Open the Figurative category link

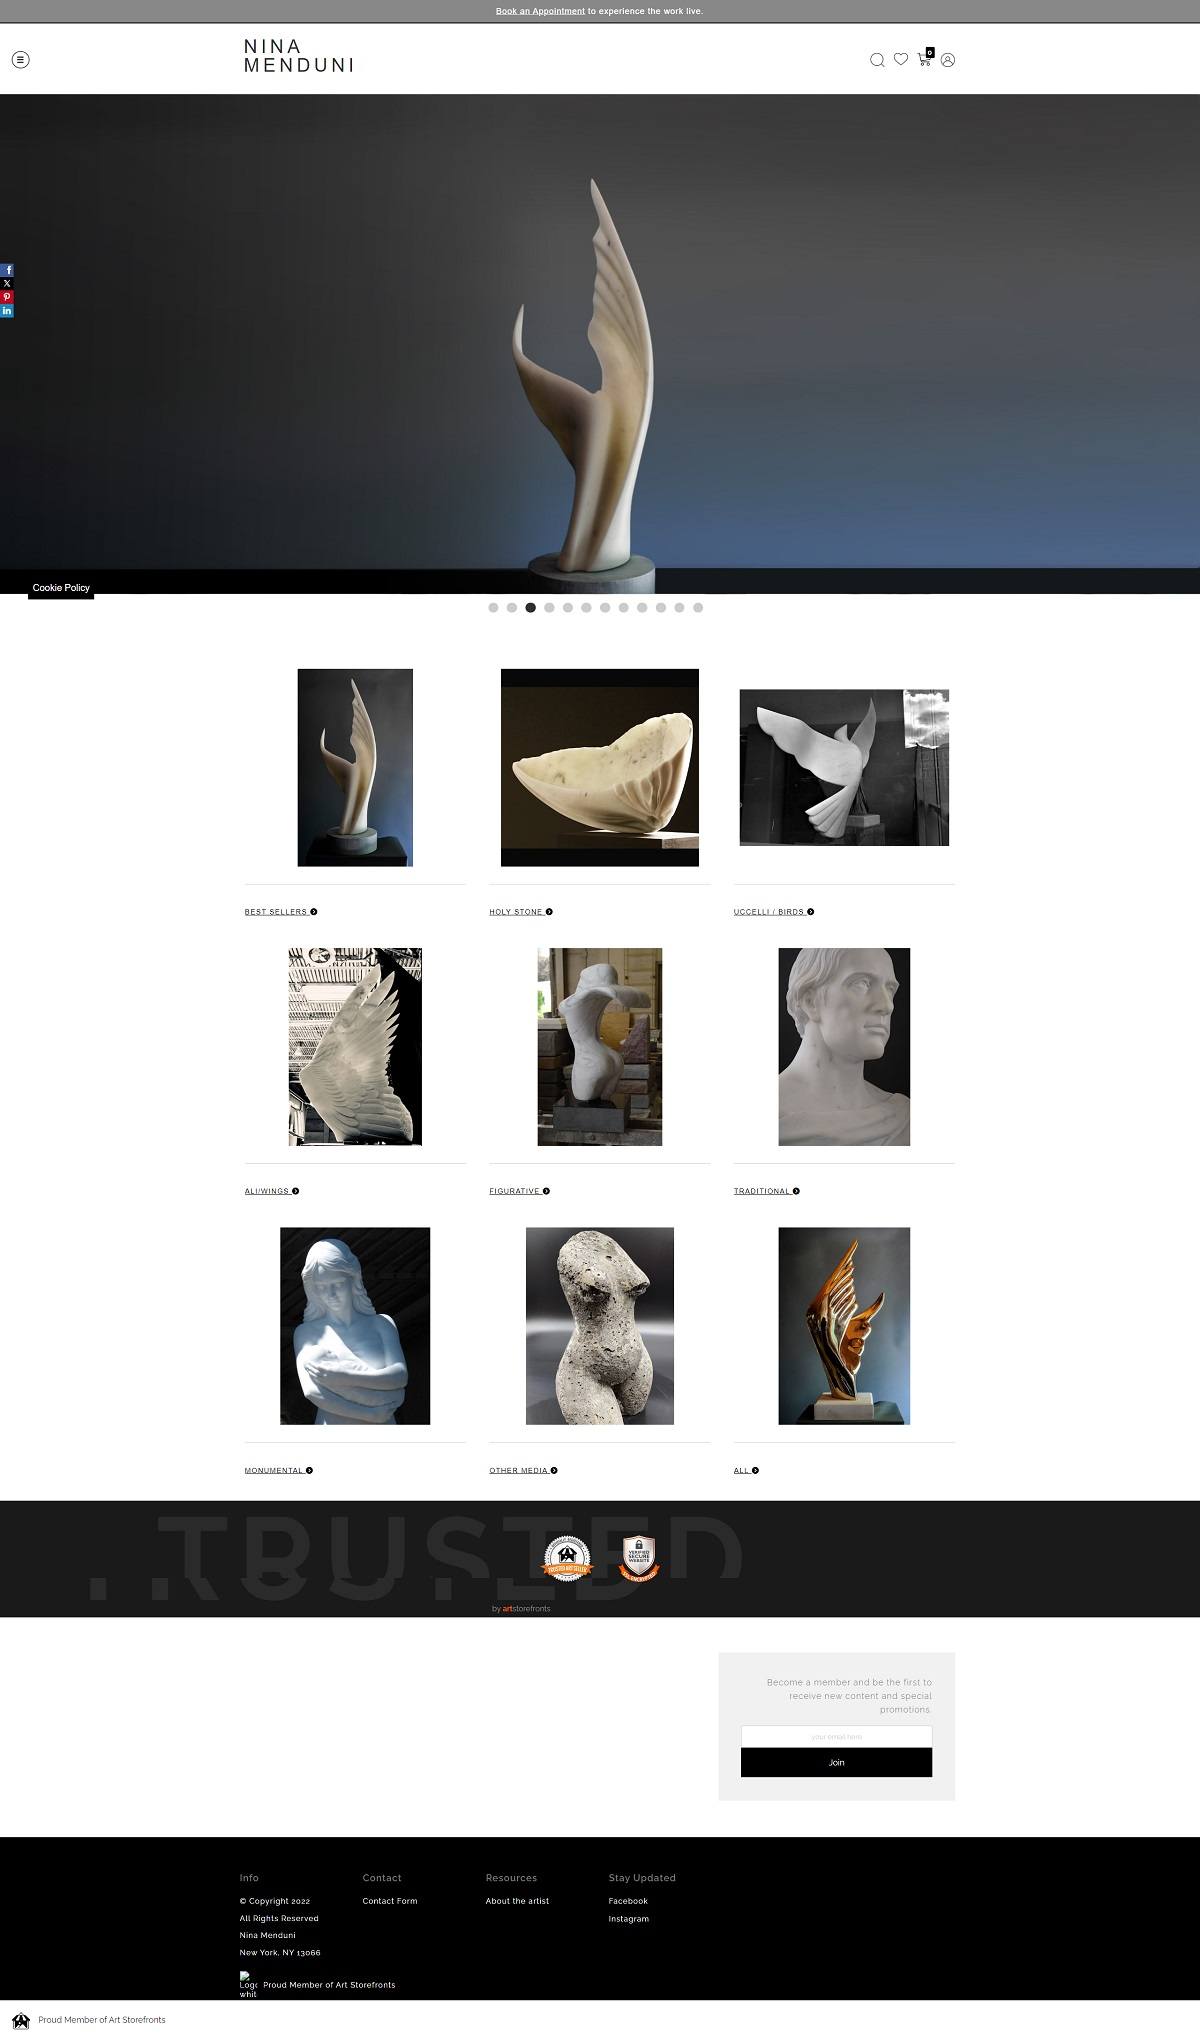pos(520,1191)
